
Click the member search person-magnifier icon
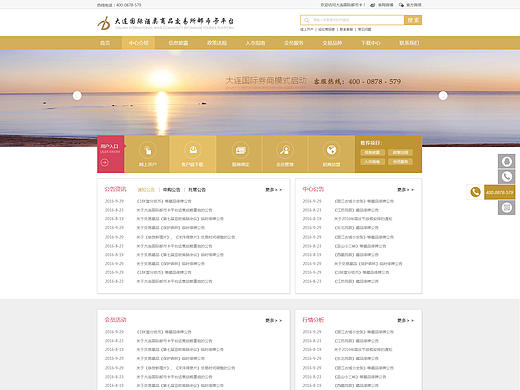click(285, 150)
